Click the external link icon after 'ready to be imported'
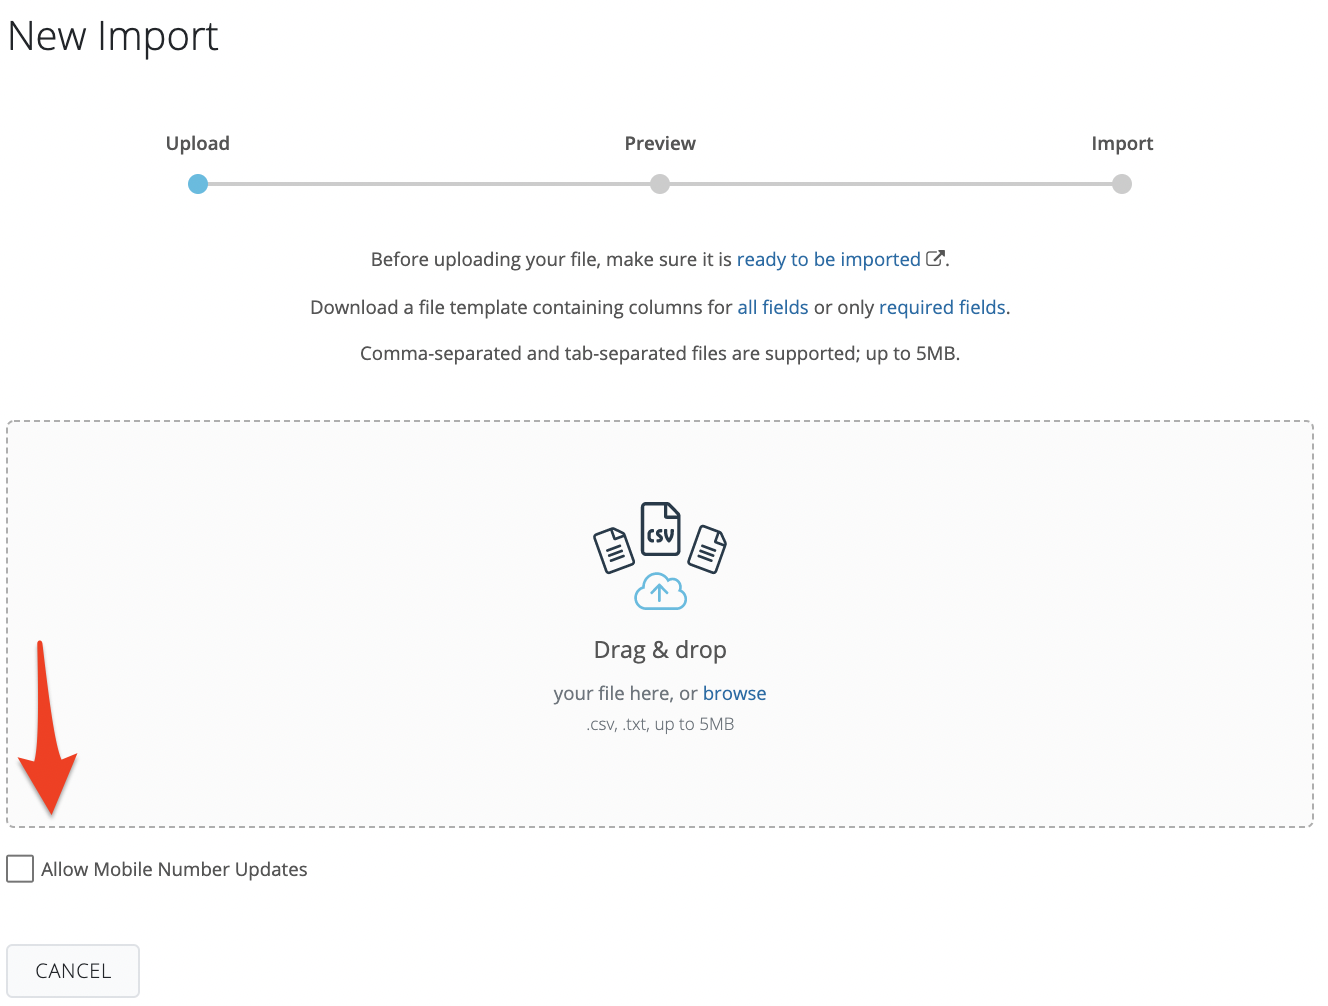The height and width of the screenshot is (1006, 1328). pyautogui.click(x=935, y=259)
